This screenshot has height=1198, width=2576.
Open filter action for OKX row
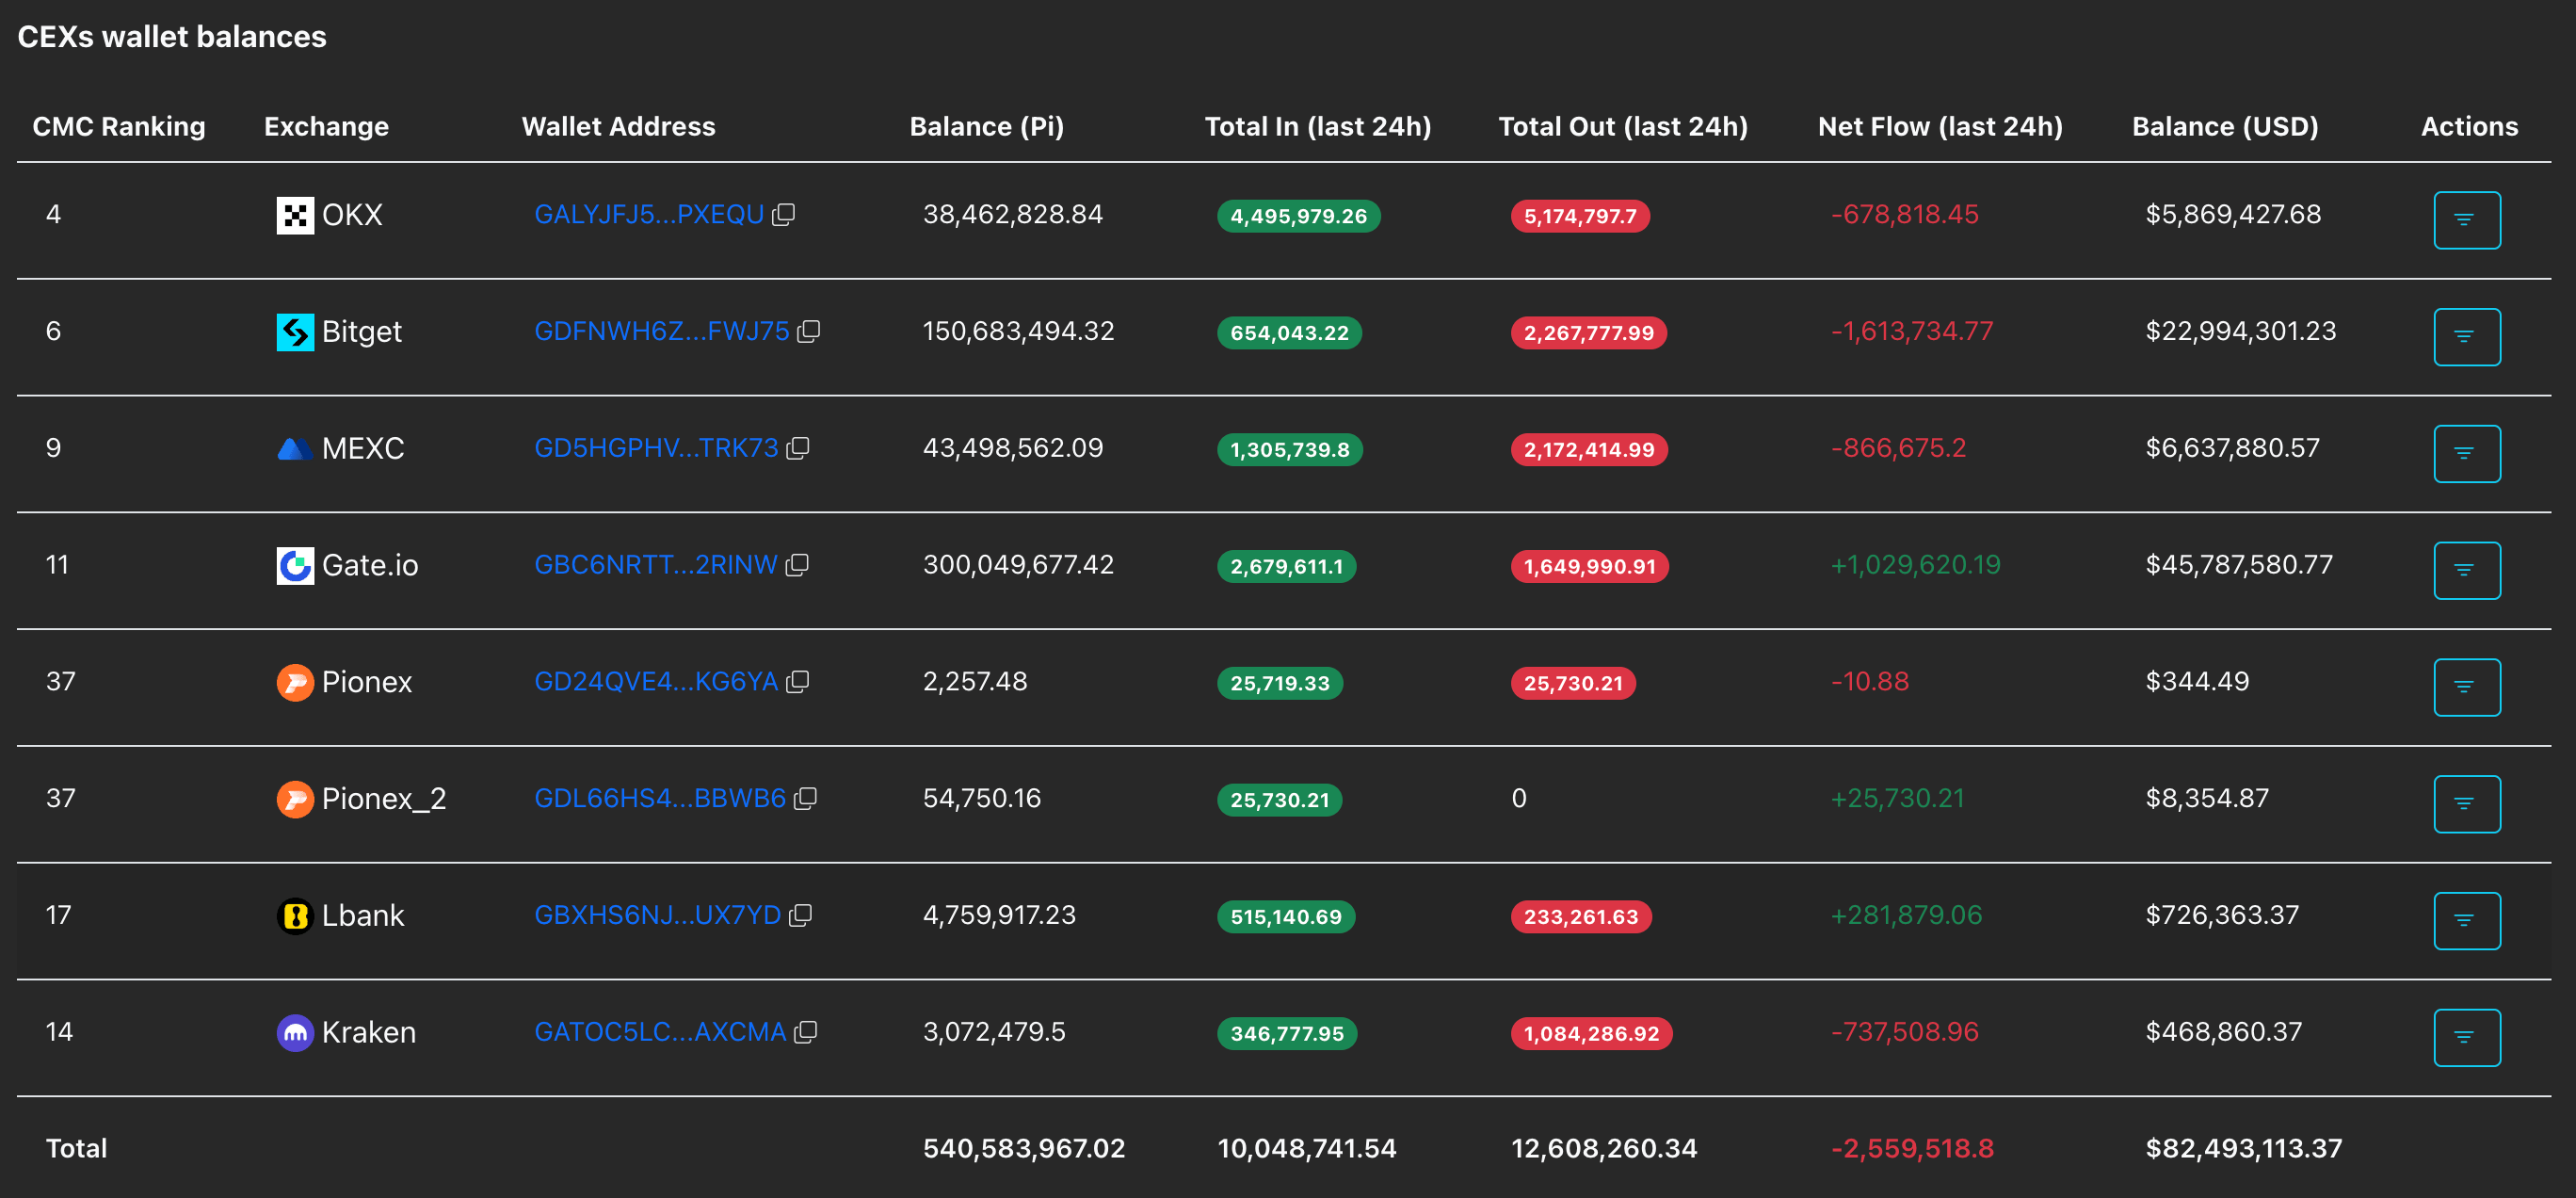(2467, 220)
